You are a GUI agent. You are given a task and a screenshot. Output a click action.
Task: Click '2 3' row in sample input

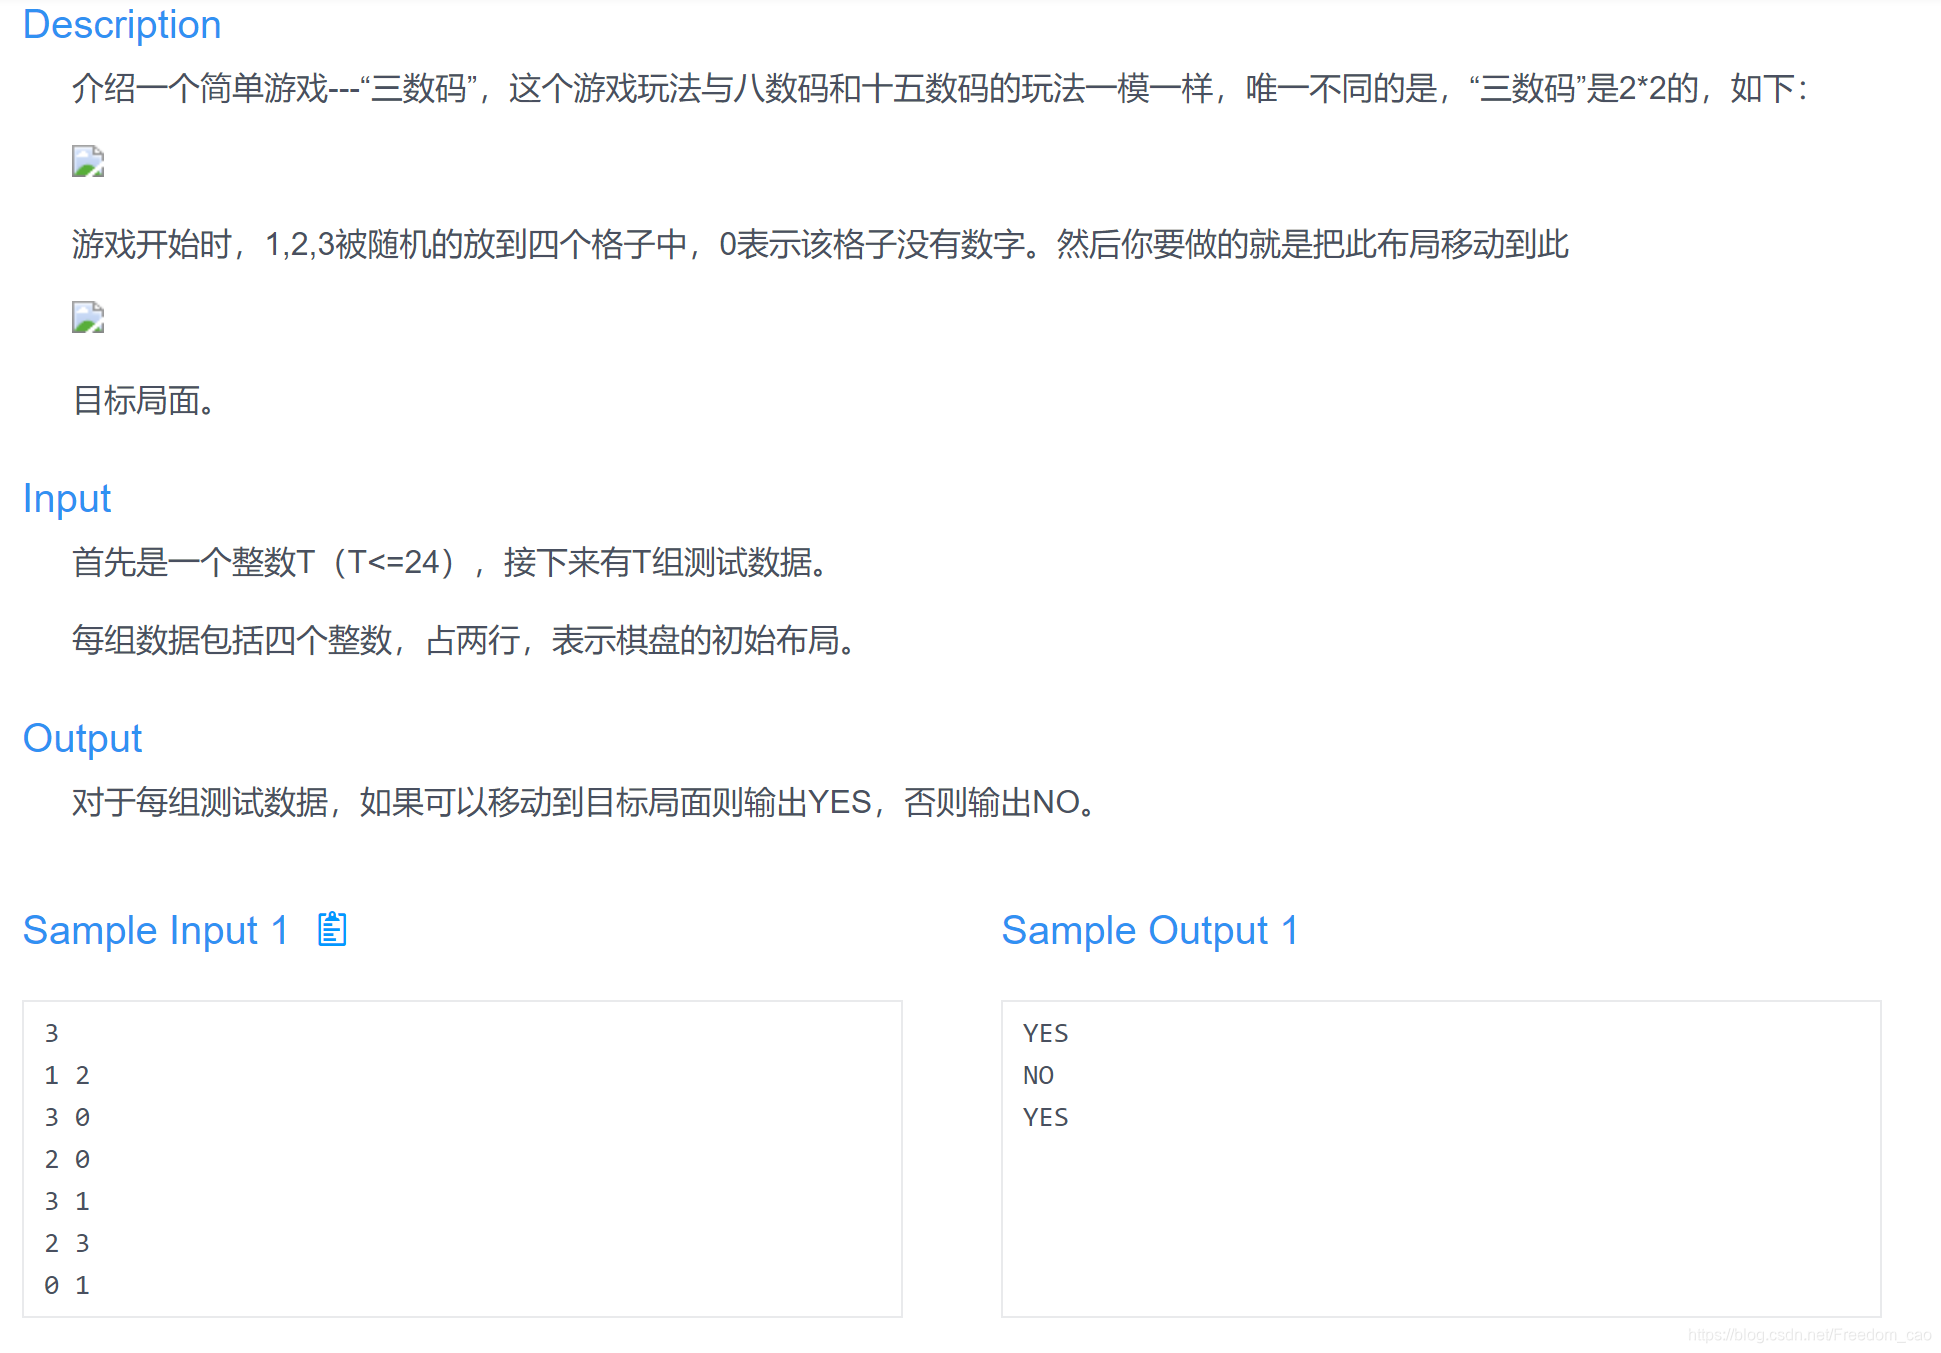tap(67, 1243)
